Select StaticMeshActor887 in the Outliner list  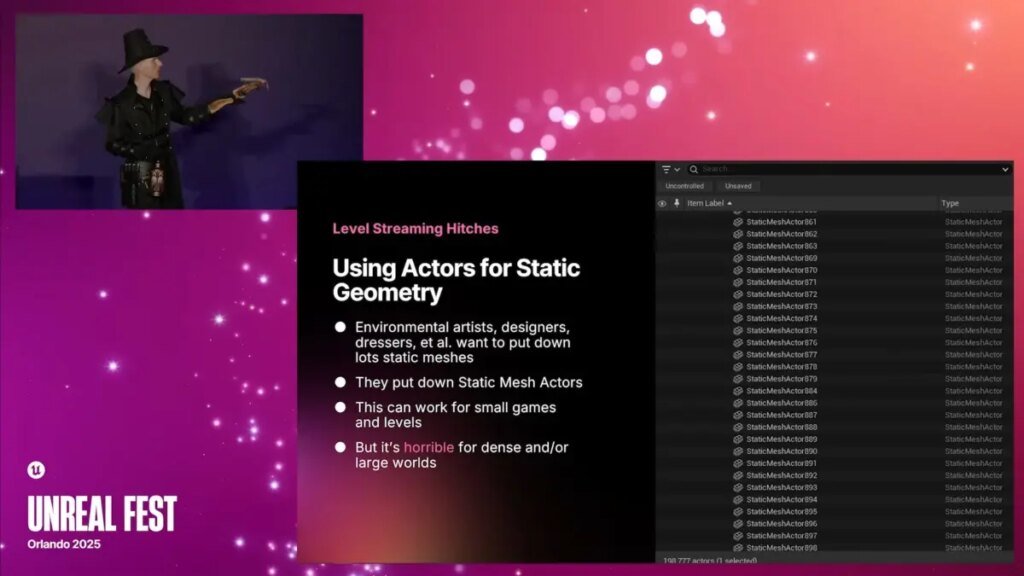782,415
